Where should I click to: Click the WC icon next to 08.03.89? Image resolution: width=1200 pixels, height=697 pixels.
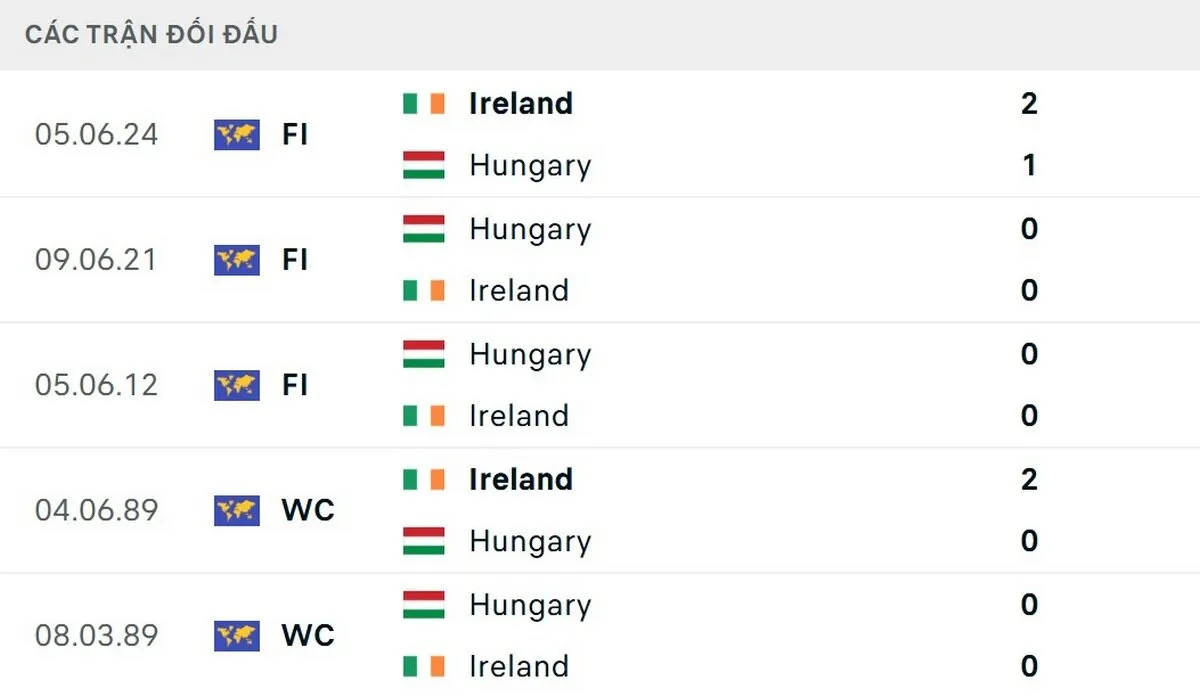coord(234,636)
